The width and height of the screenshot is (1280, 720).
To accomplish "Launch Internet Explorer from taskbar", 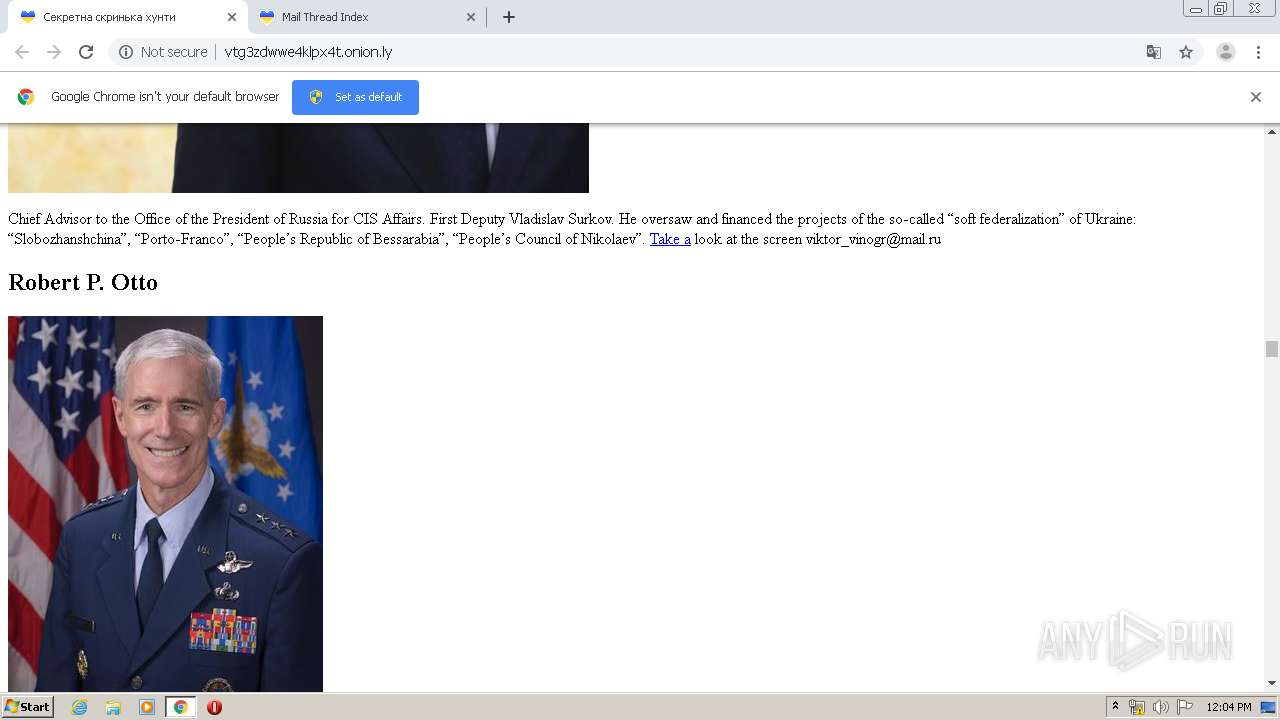I will (x=79, y=707).
